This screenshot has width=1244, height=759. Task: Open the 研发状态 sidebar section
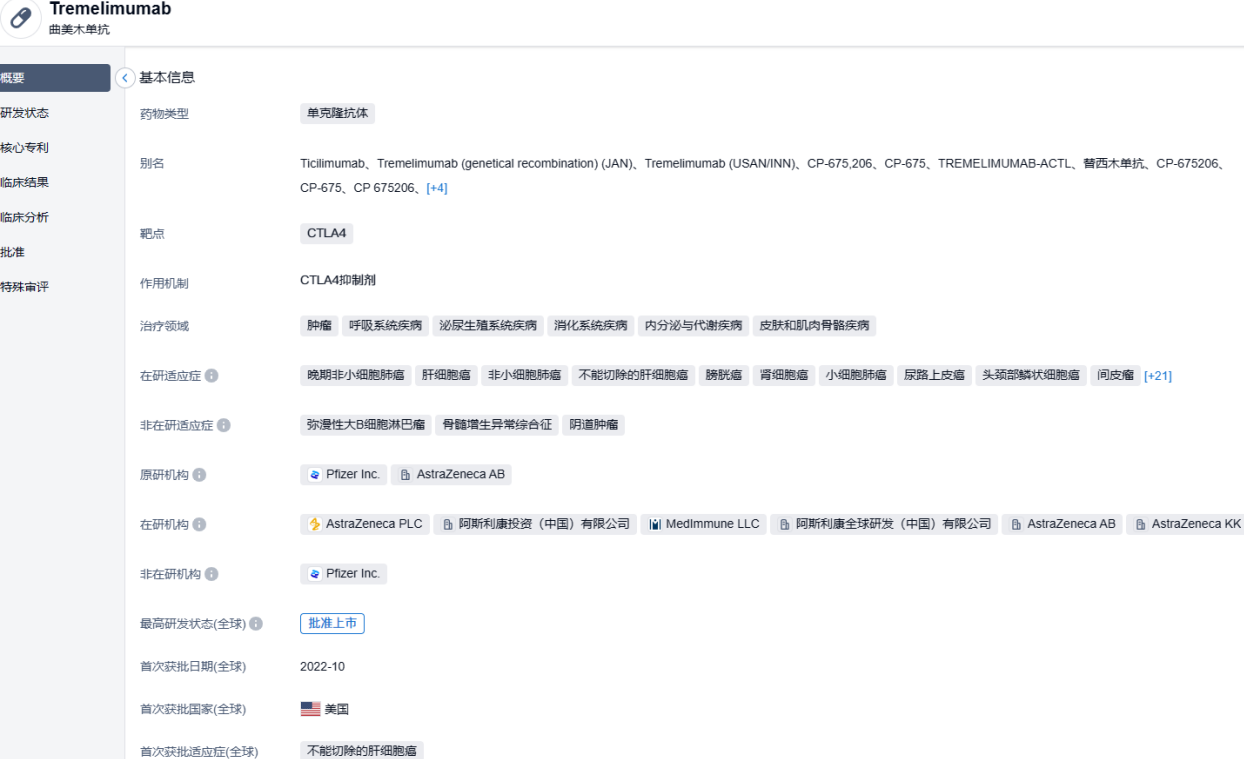pos(25,113)
